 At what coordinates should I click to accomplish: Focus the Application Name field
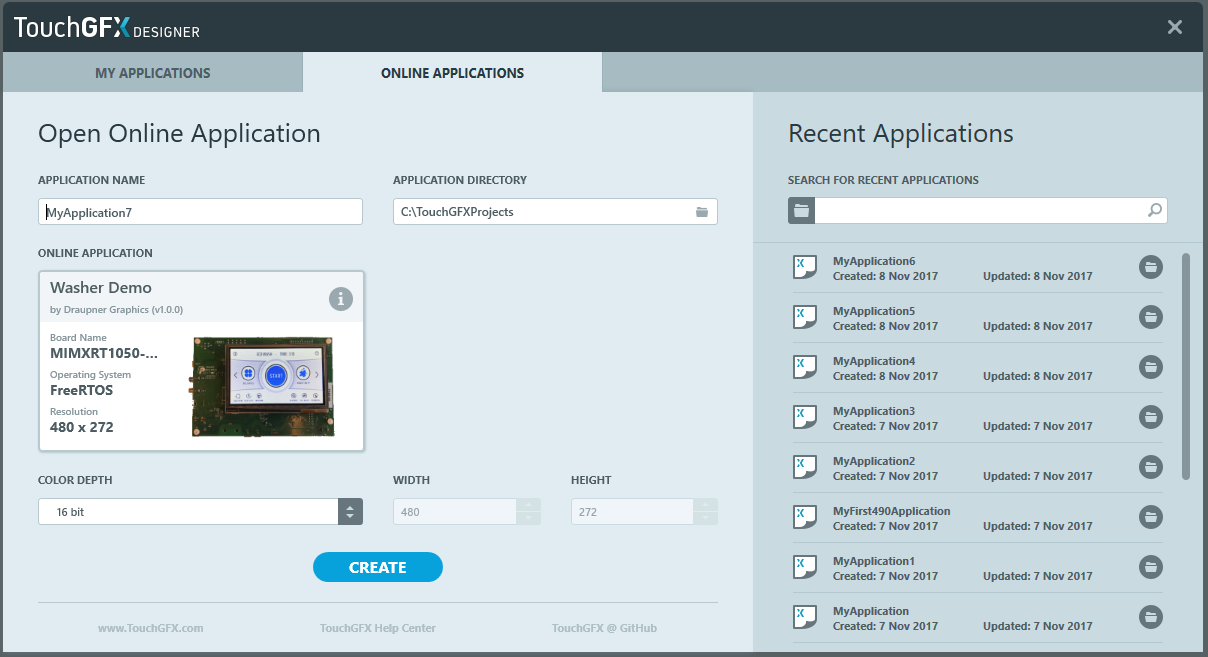tap(200, 212)
